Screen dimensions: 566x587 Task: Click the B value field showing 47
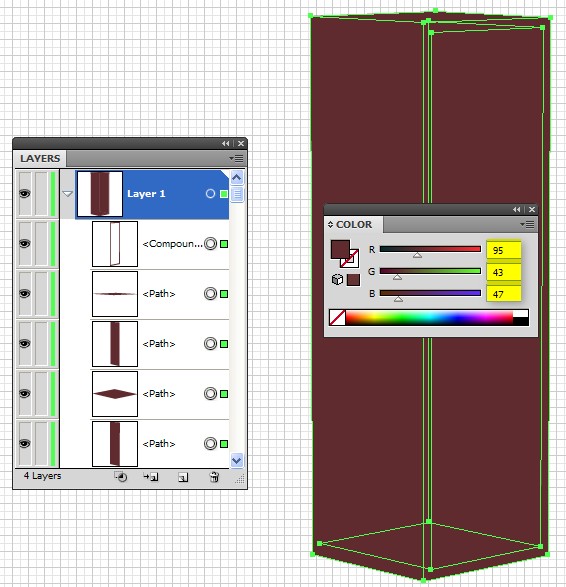pos(503,294)
